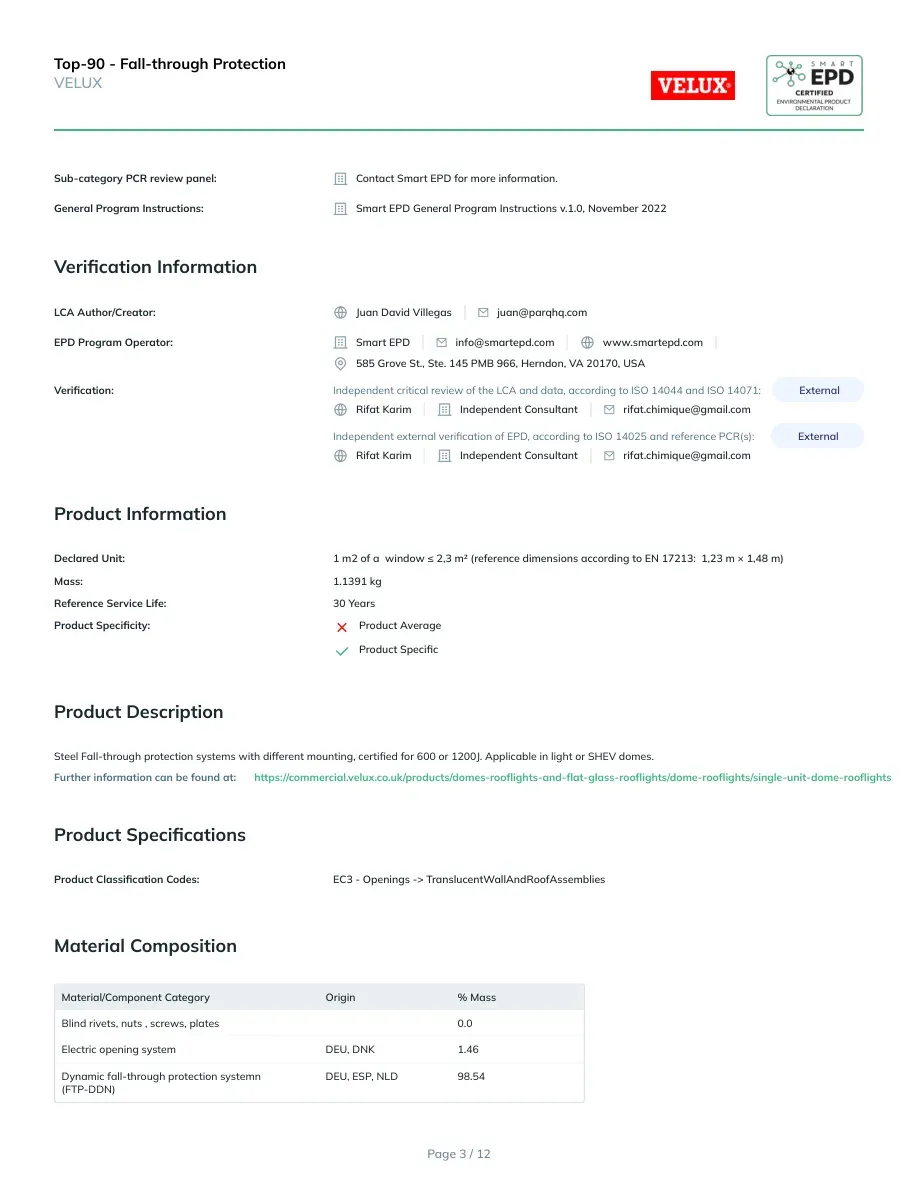
Task: Click the red VELUX logo
Action: (x=692, y=86)
